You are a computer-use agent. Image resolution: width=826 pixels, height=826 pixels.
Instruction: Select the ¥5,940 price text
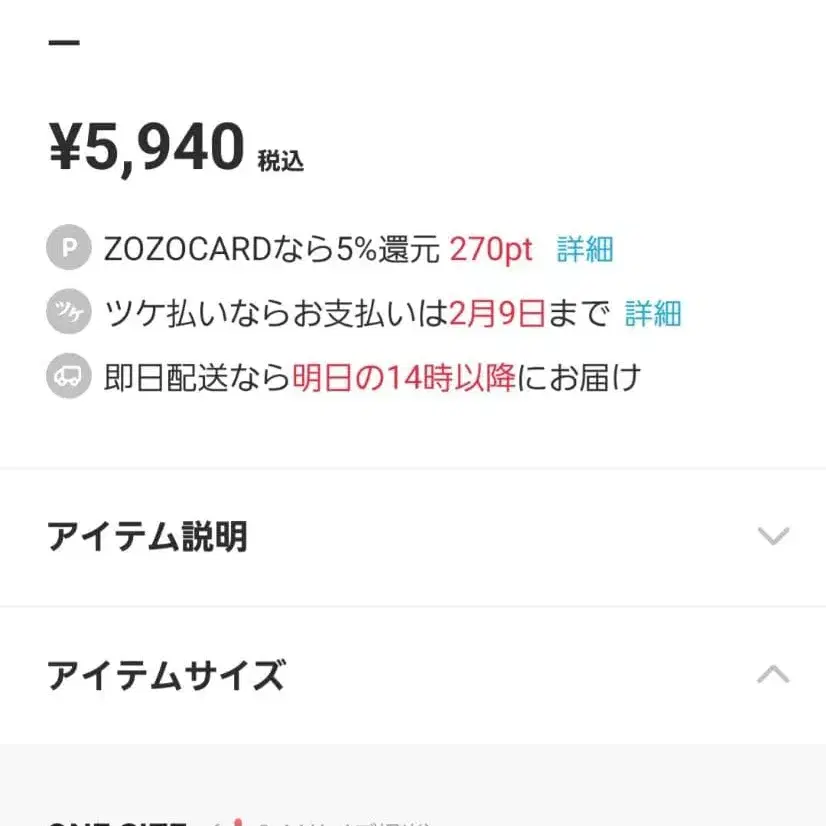point(145,145)
